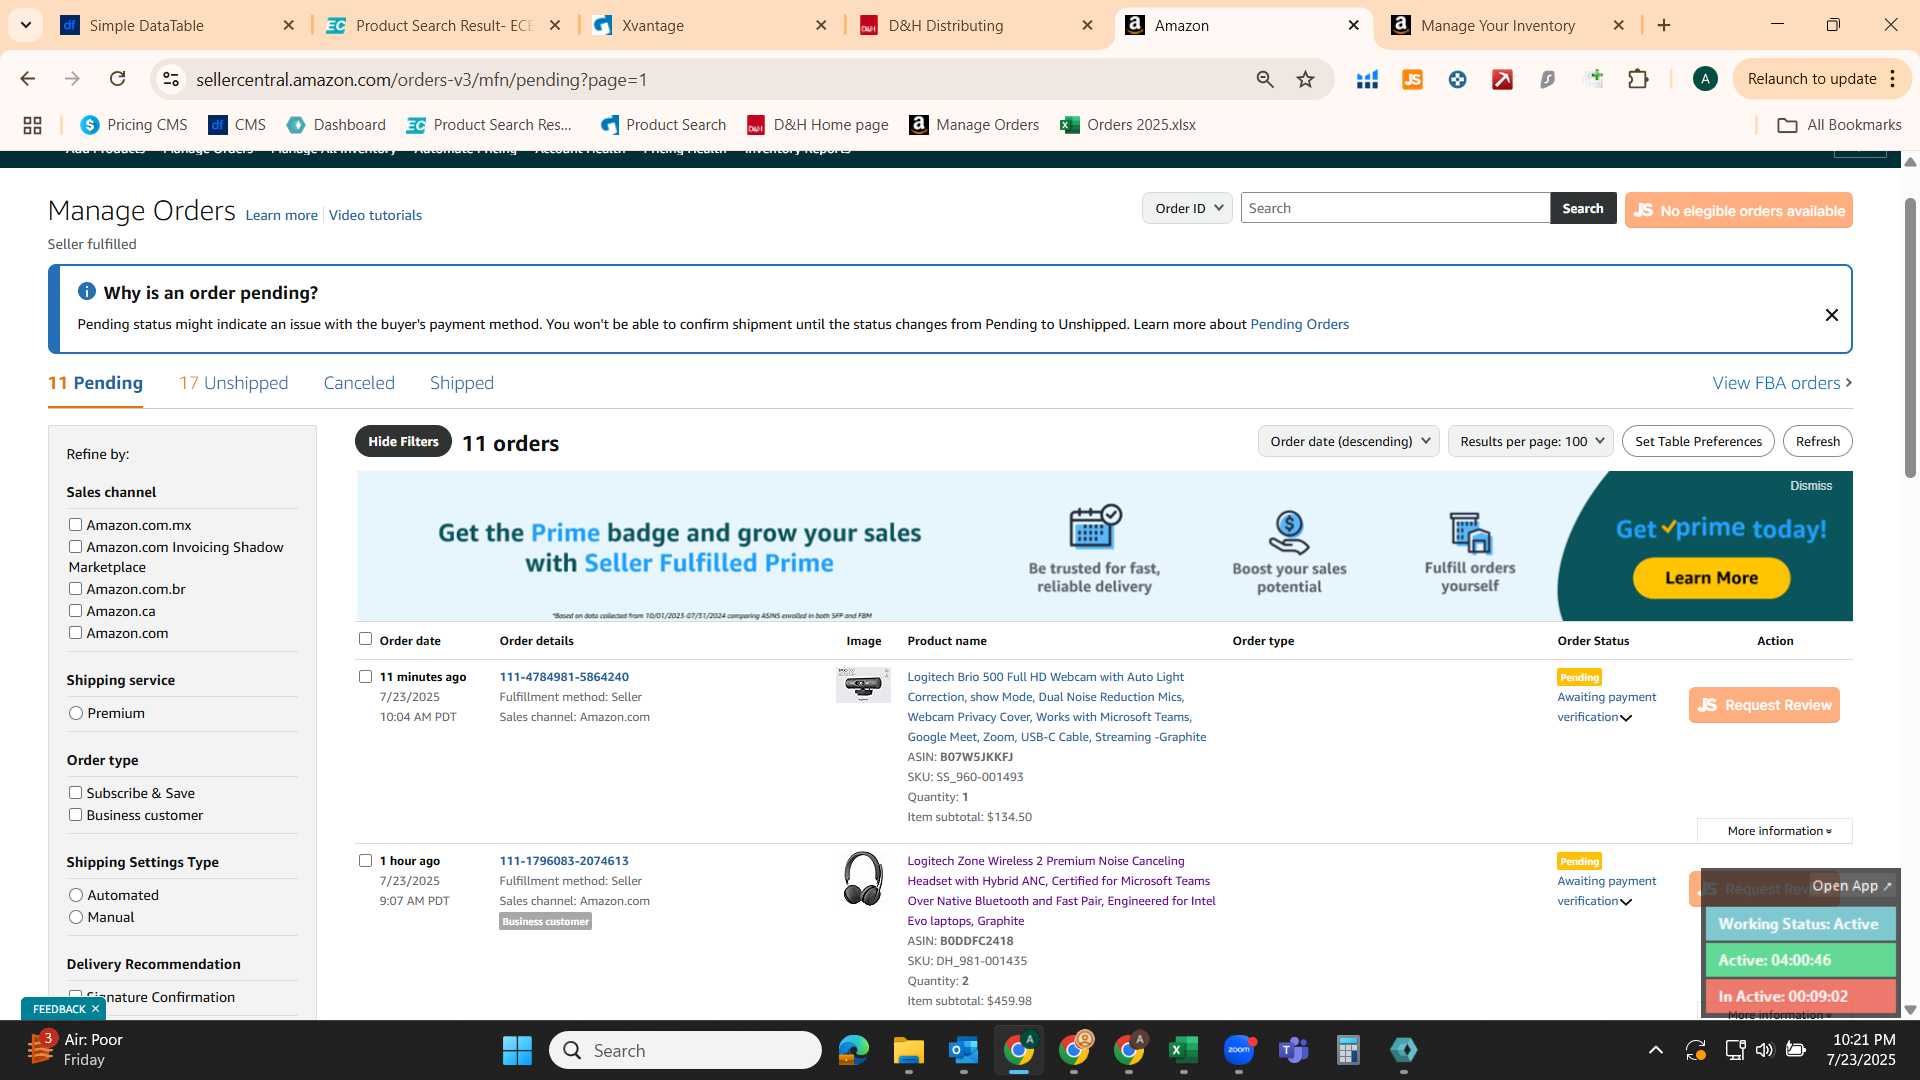Click the Hide Filters button
Image resolution: width=1920 pixels, height=1080 pixels.
click(x=403, y=441)
